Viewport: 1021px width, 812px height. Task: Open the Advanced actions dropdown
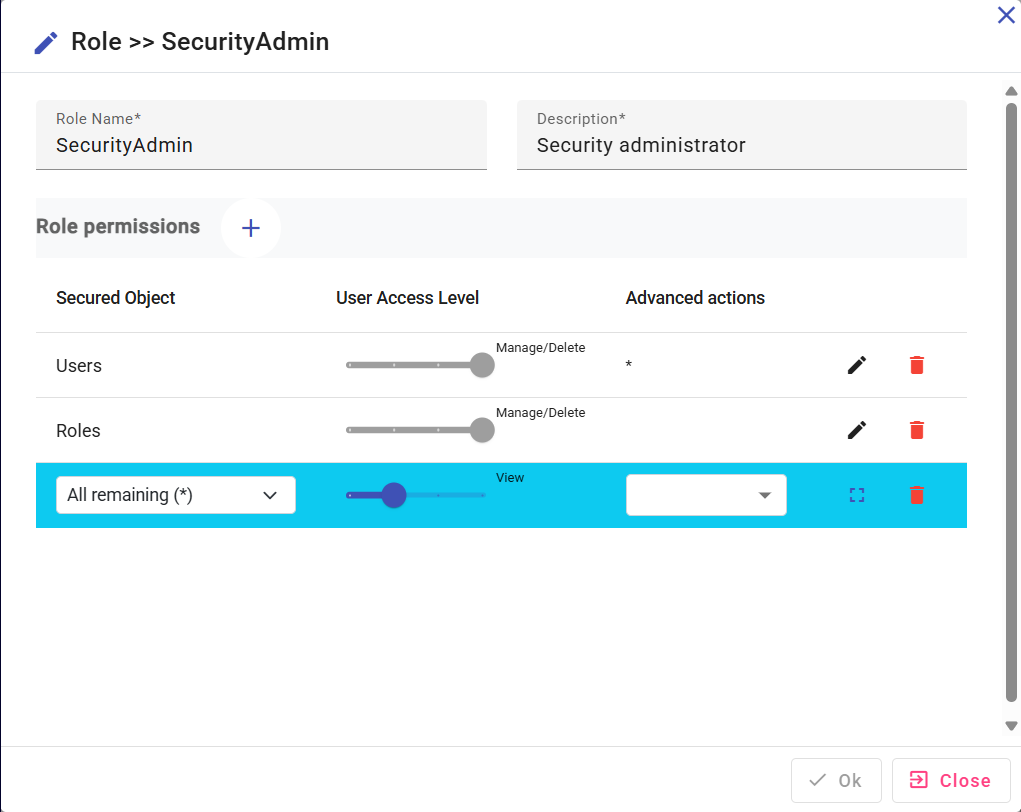click(x=706, y=495)
